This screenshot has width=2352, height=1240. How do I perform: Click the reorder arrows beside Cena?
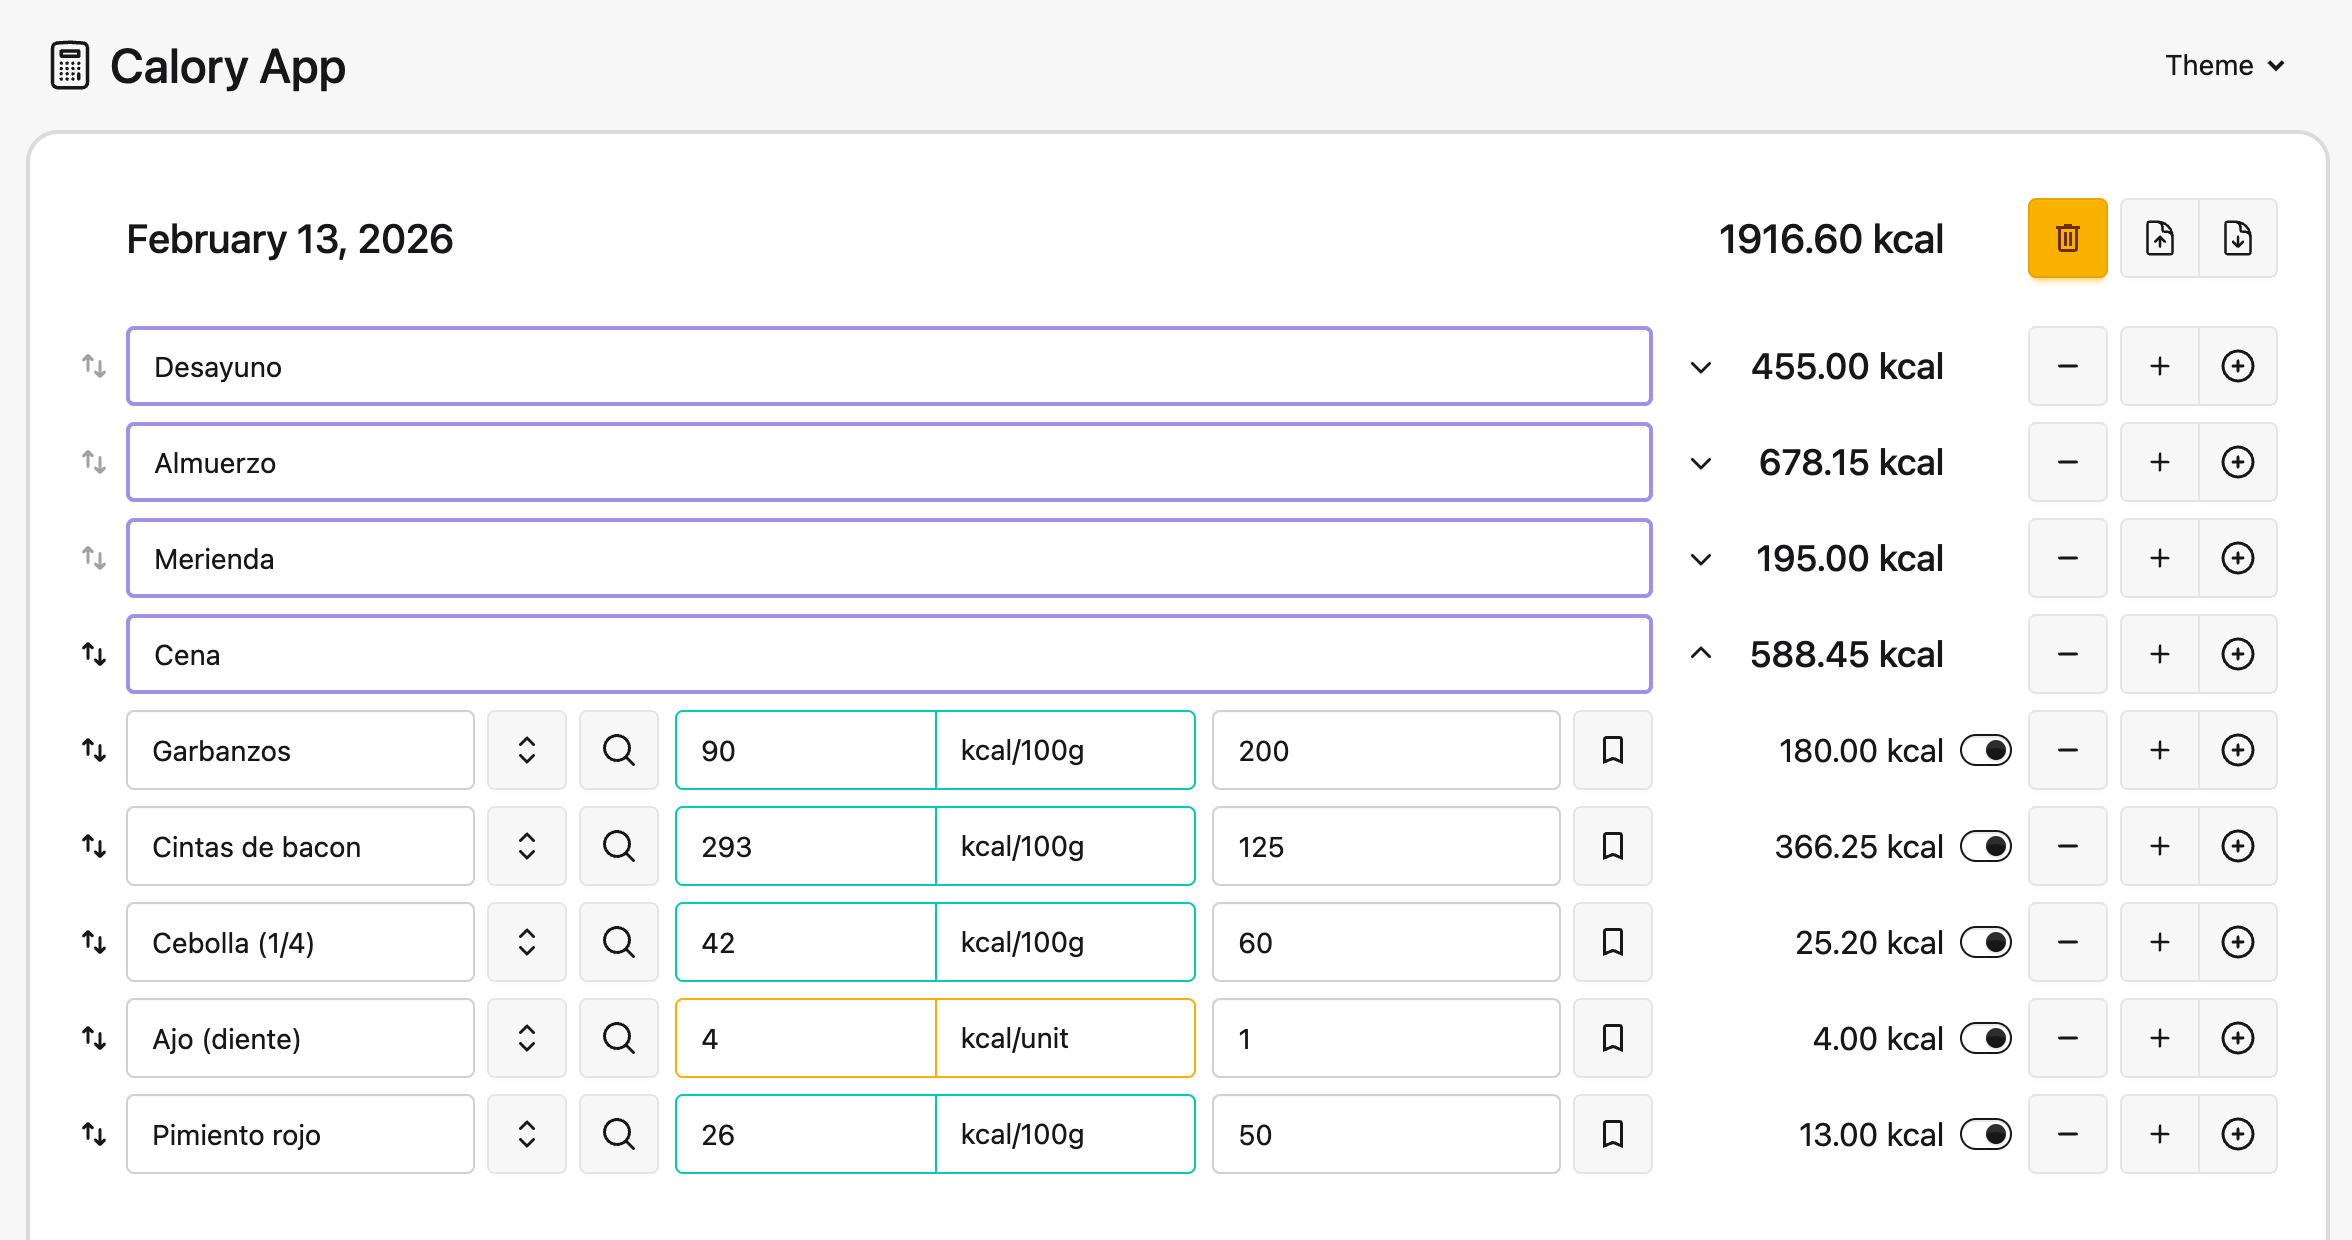coord(94,654)
